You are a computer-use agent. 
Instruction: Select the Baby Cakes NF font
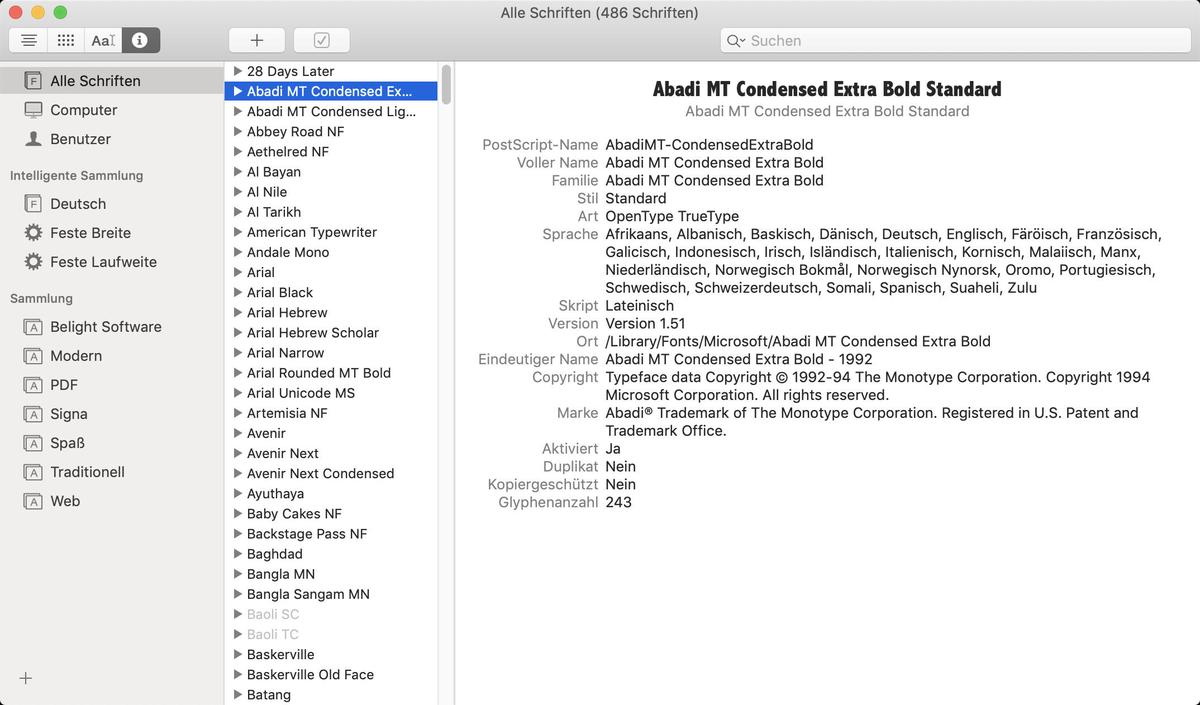(x=331, y=513)
